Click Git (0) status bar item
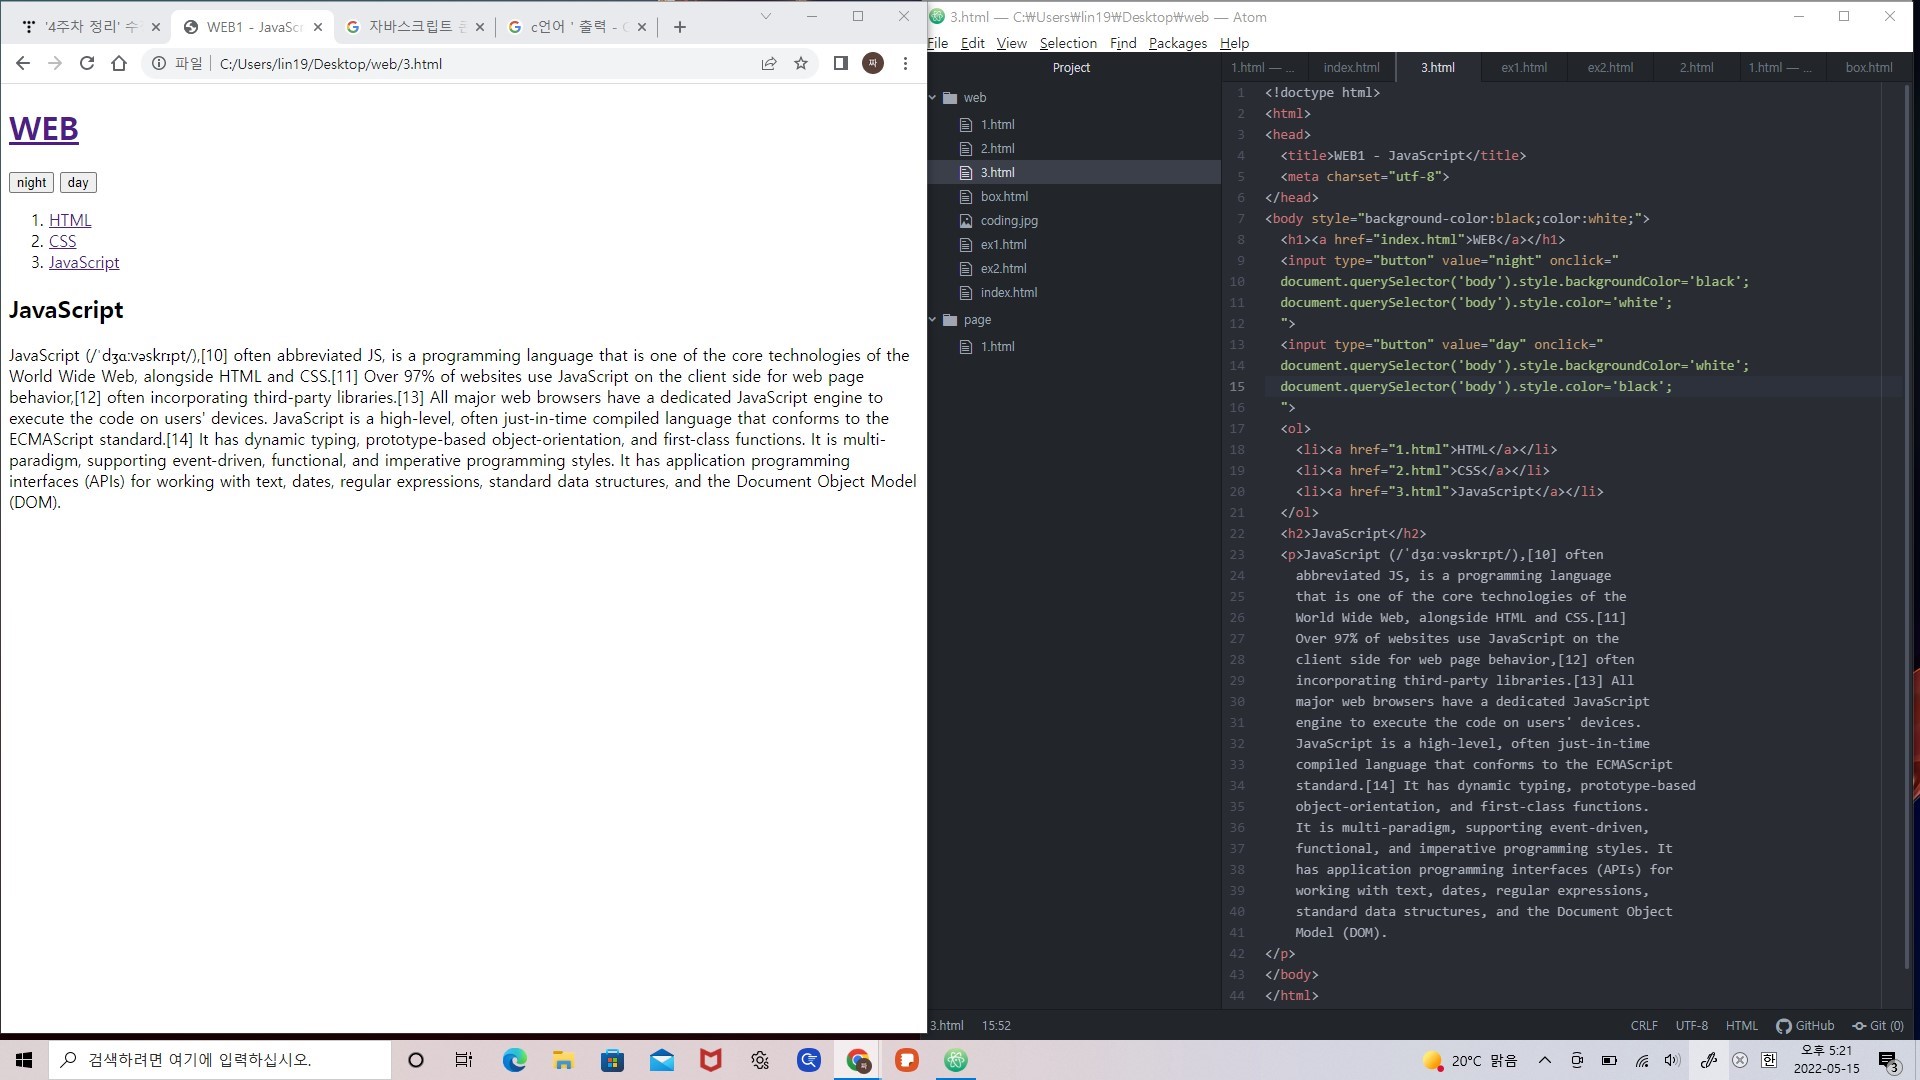Screen dimensions: 1920x1080 pos(1877,1025)
